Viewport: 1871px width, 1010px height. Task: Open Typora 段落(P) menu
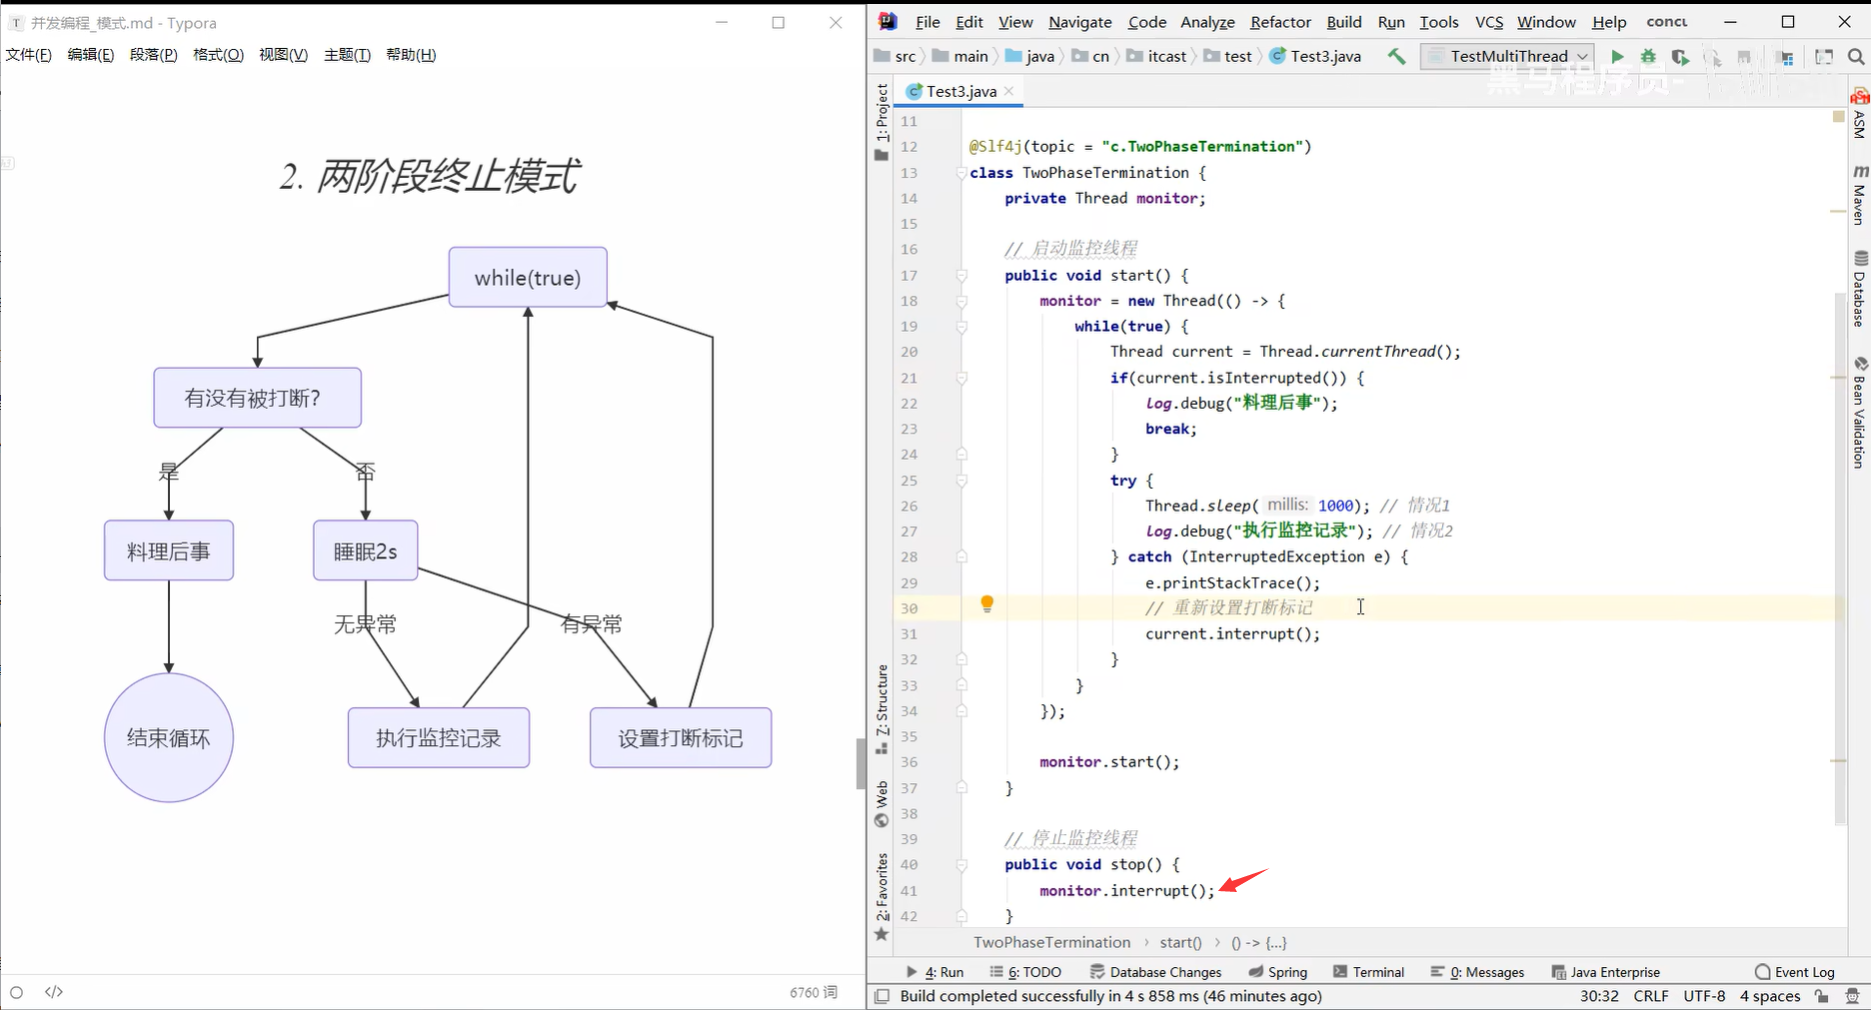[153, 55]
